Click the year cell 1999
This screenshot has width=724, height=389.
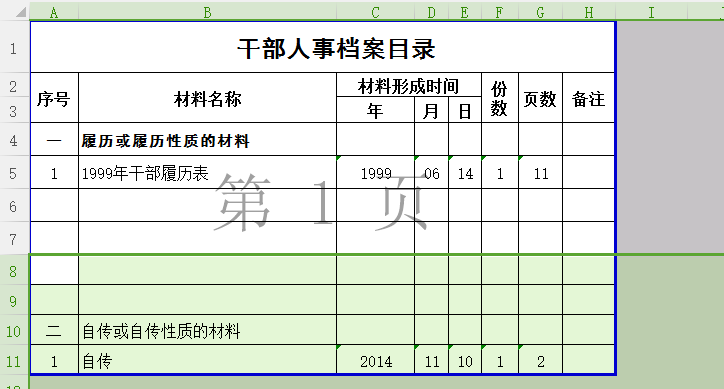coord(375,173)
